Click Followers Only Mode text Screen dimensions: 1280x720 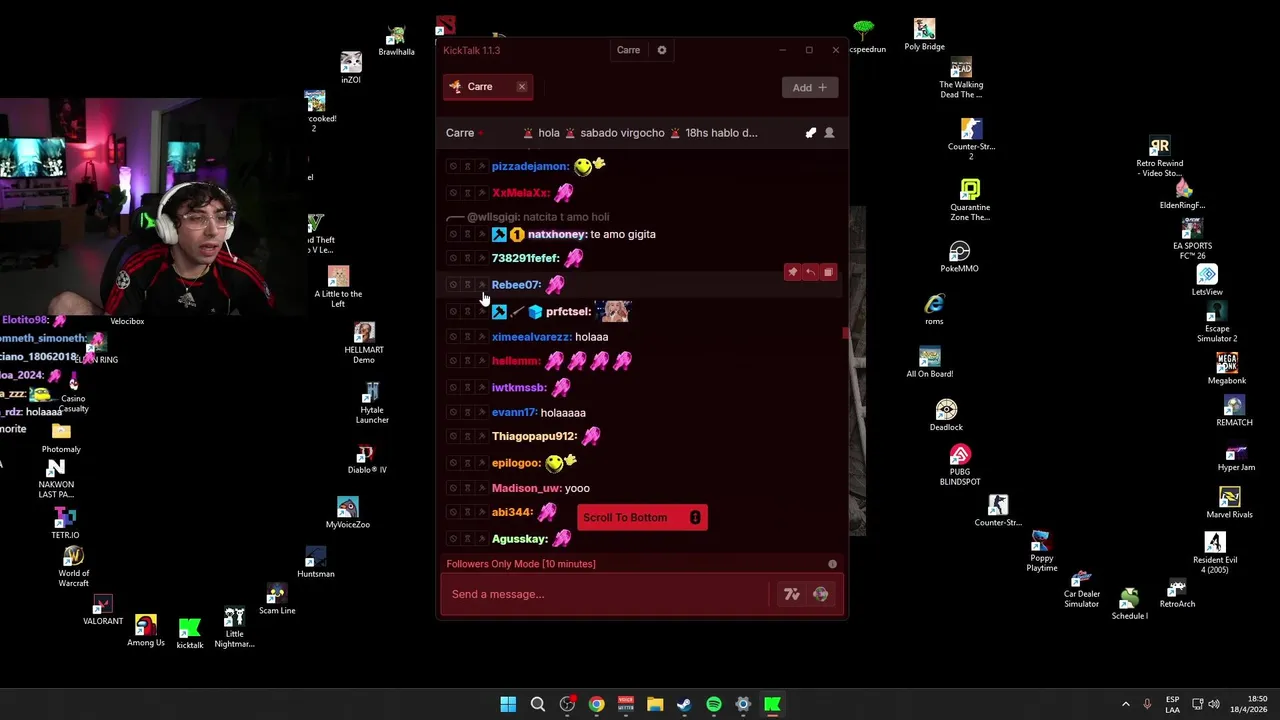(521, 564)
